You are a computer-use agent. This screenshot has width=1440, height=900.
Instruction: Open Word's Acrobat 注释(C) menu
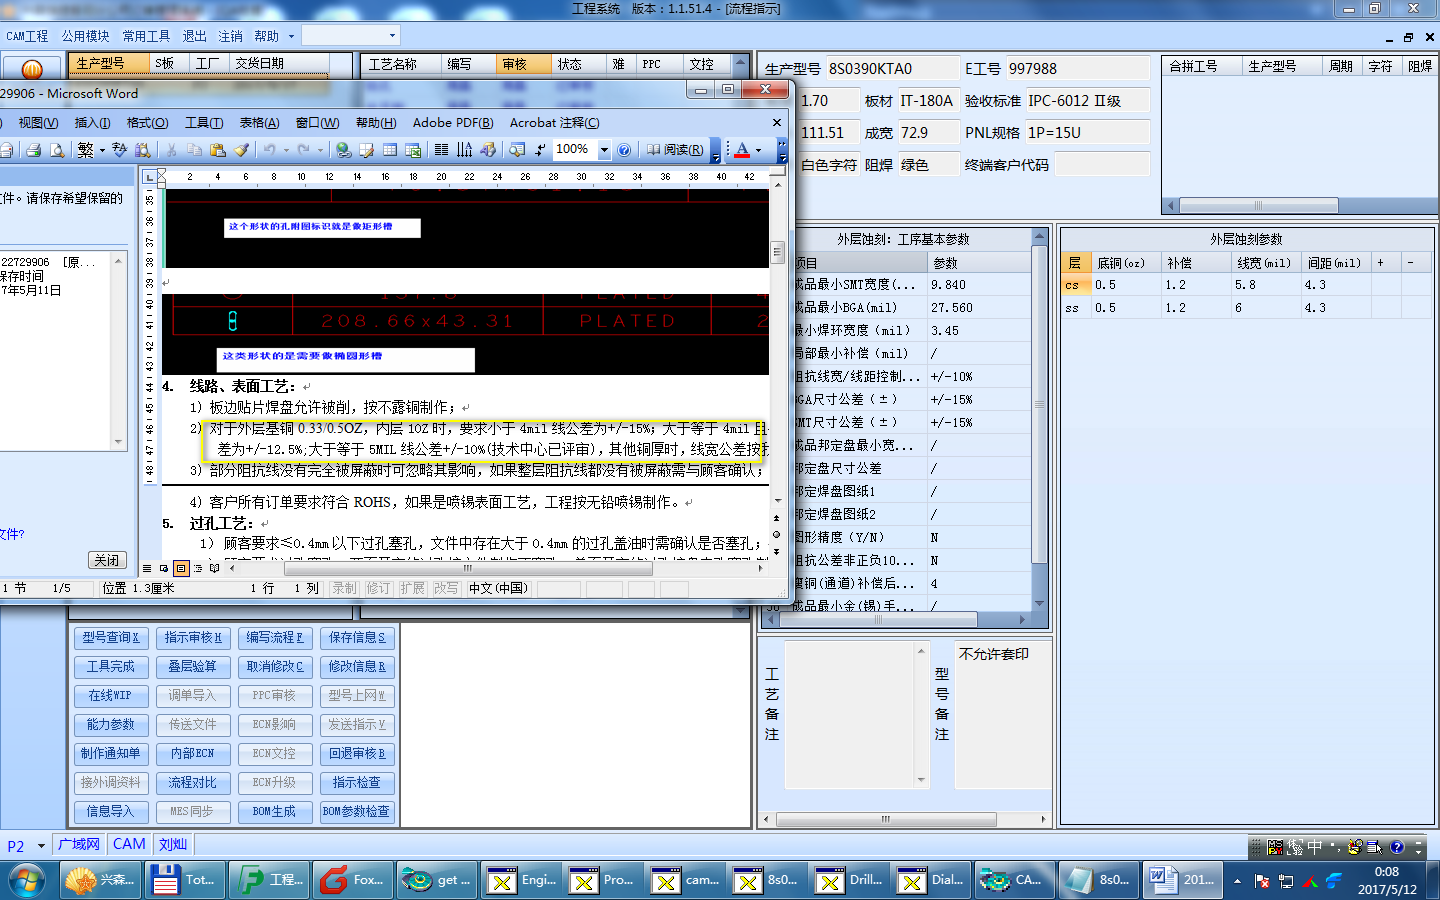click(554, 123)
